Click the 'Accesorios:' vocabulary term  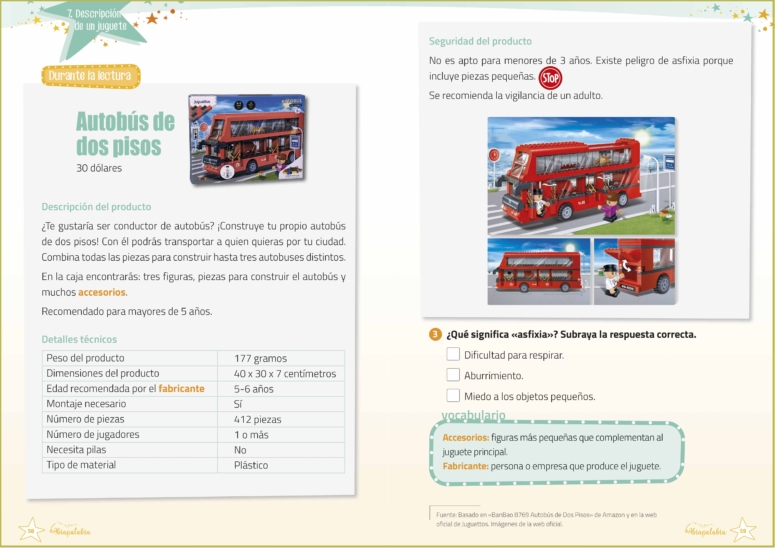point(466,437)
